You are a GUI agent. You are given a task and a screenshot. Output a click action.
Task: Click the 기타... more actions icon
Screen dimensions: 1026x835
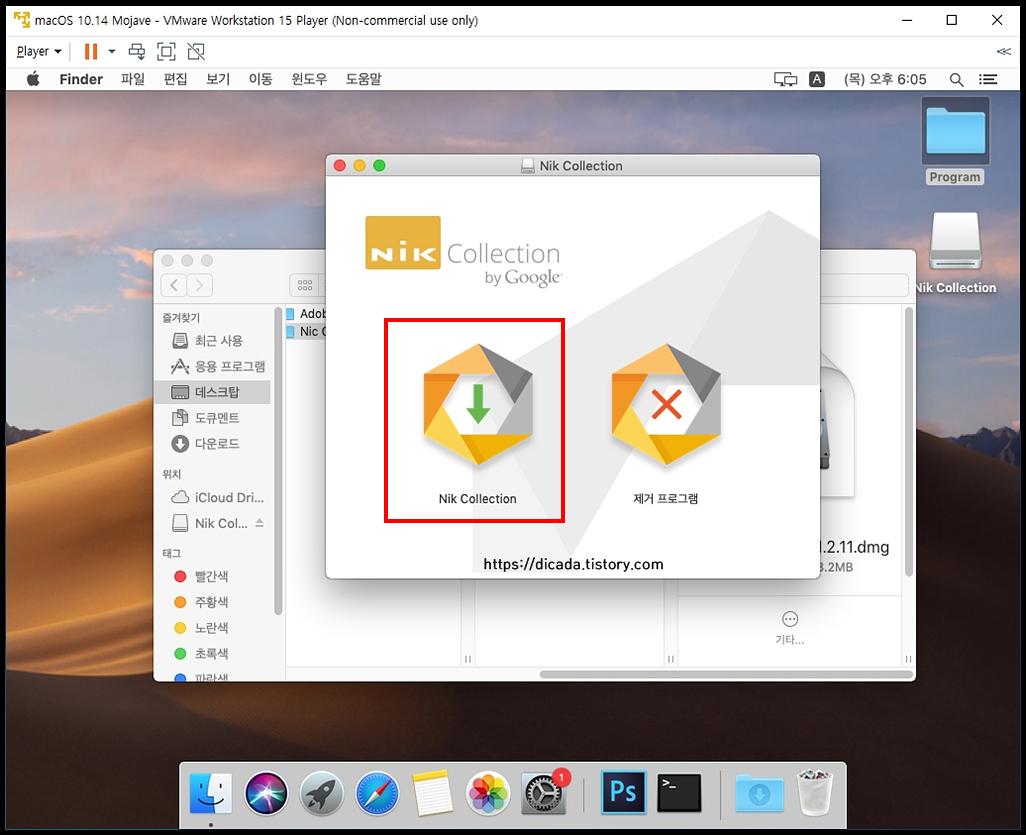click(790, 619)
